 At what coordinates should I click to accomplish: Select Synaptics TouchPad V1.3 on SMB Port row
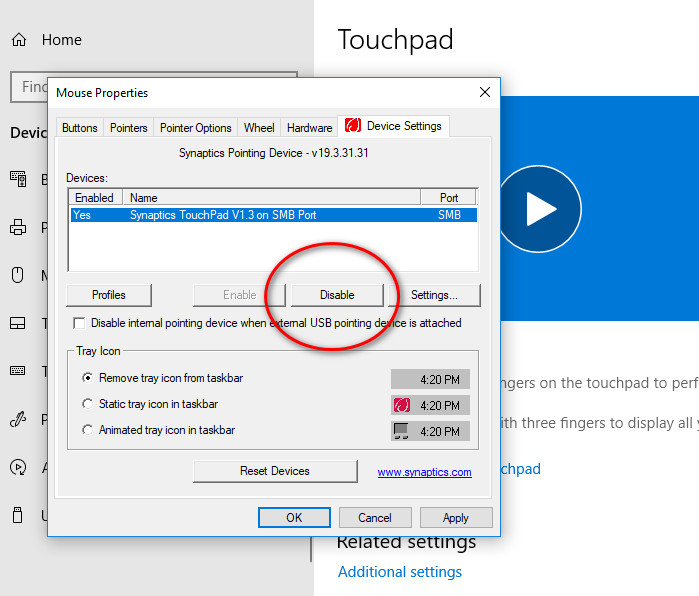click(274, 215)
